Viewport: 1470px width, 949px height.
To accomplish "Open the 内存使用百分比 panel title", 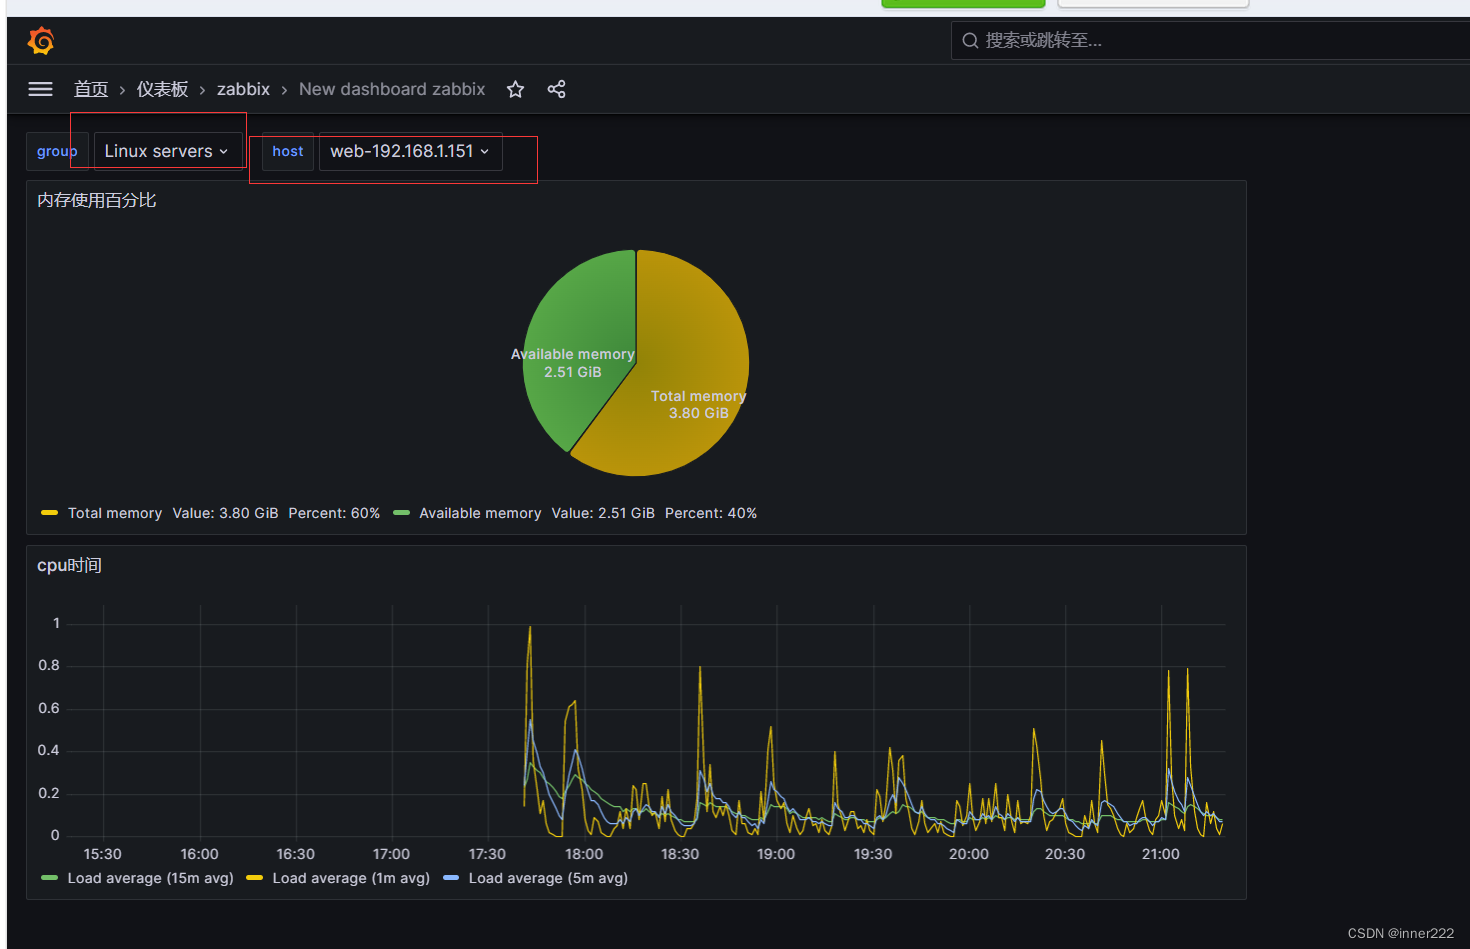I will [x=97, y=200].
